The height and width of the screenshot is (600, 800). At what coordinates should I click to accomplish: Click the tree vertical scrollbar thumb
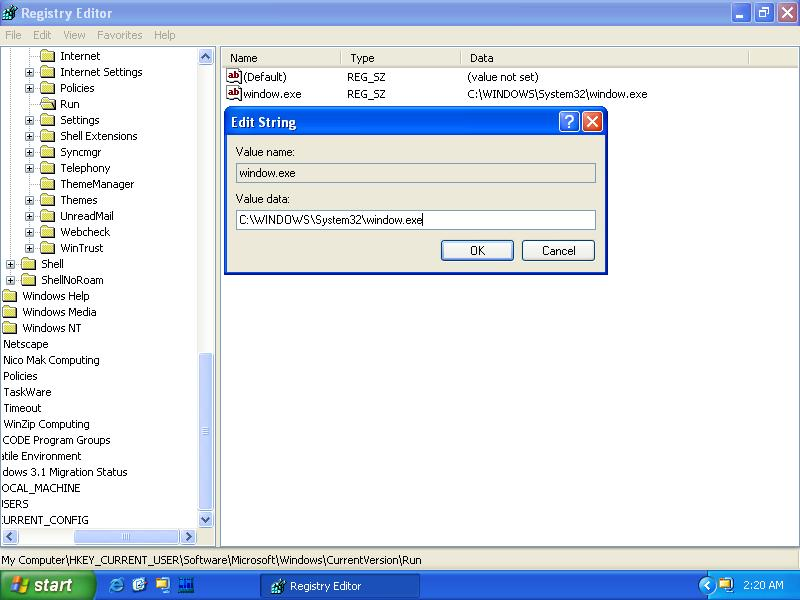coord(205,431)
